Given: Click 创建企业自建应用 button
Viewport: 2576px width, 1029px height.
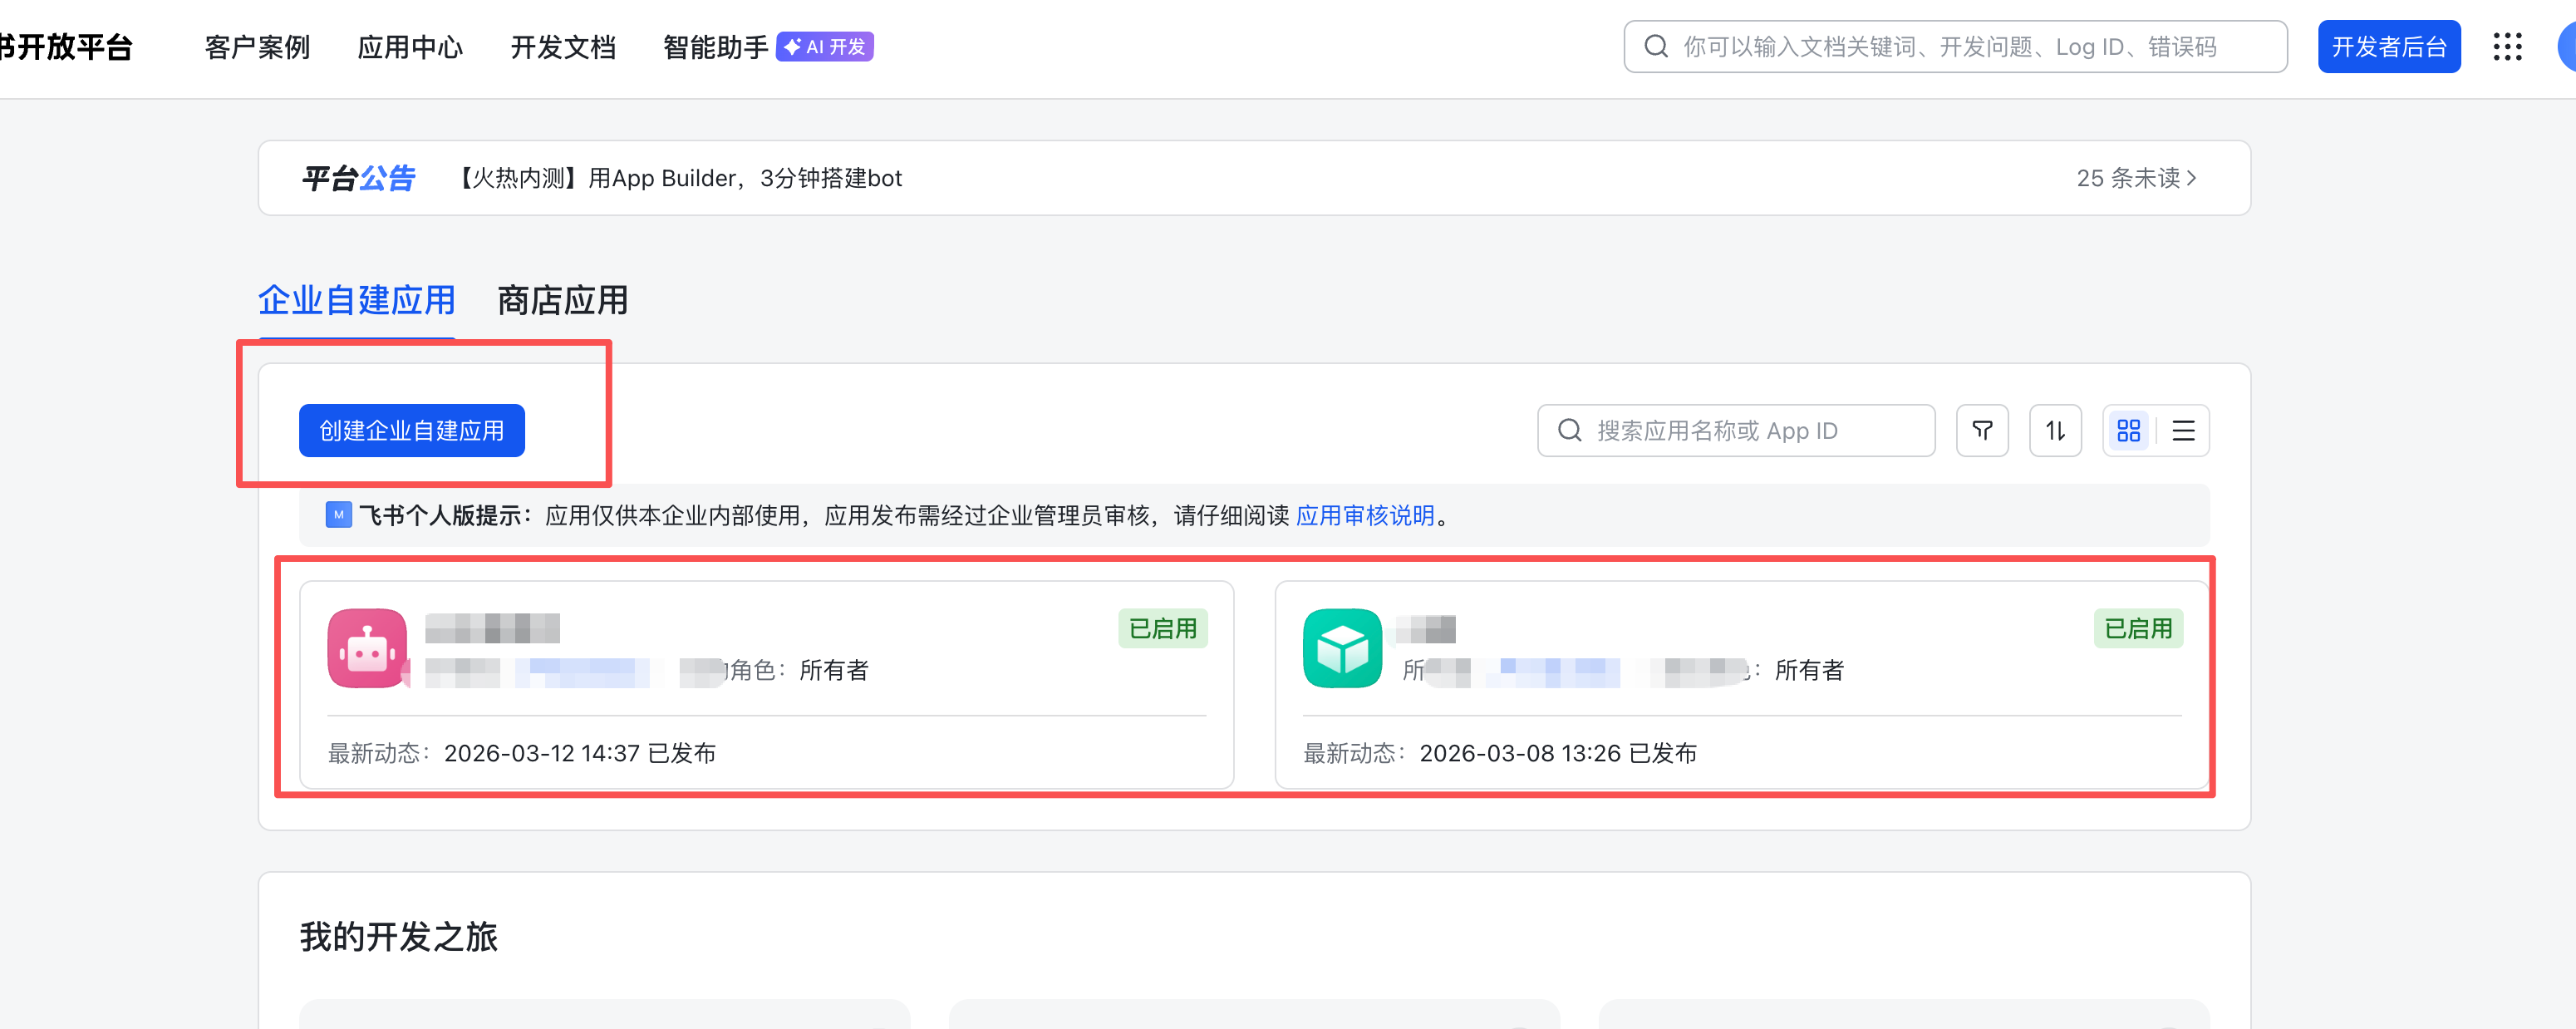Looking at the screenshot, I should pyautogui.click(x=411, y=431).
